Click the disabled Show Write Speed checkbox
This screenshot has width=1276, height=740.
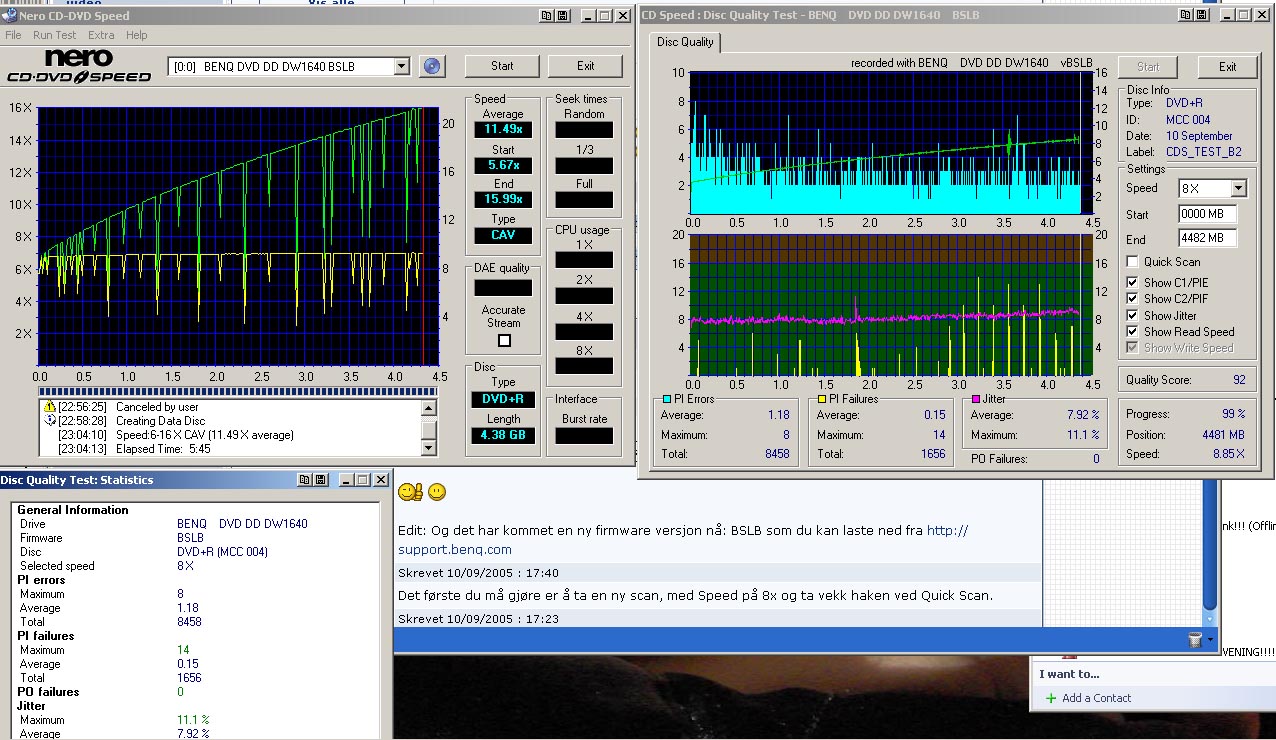(1133, 348)
